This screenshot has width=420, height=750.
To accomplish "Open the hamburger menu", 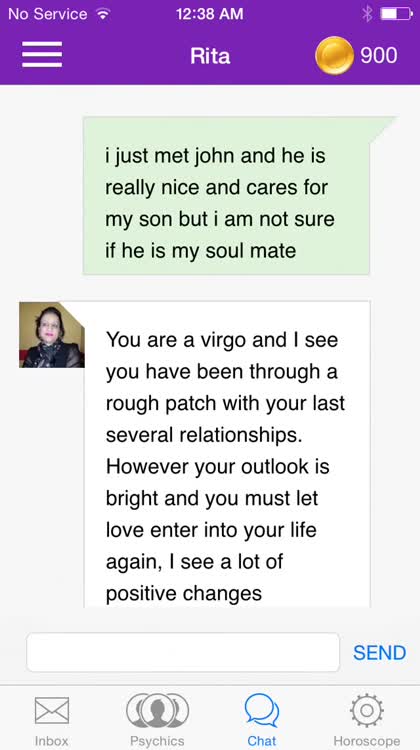I will tap(42, 55).
